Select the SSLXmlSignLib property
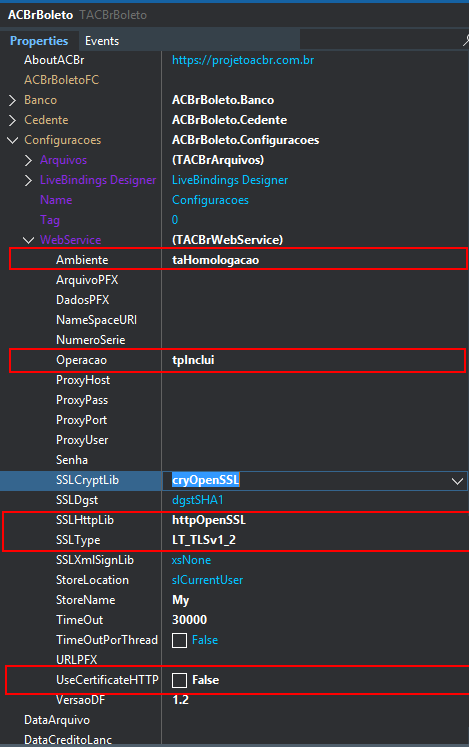This screenshot has height=747, width=469. (95, 560)
